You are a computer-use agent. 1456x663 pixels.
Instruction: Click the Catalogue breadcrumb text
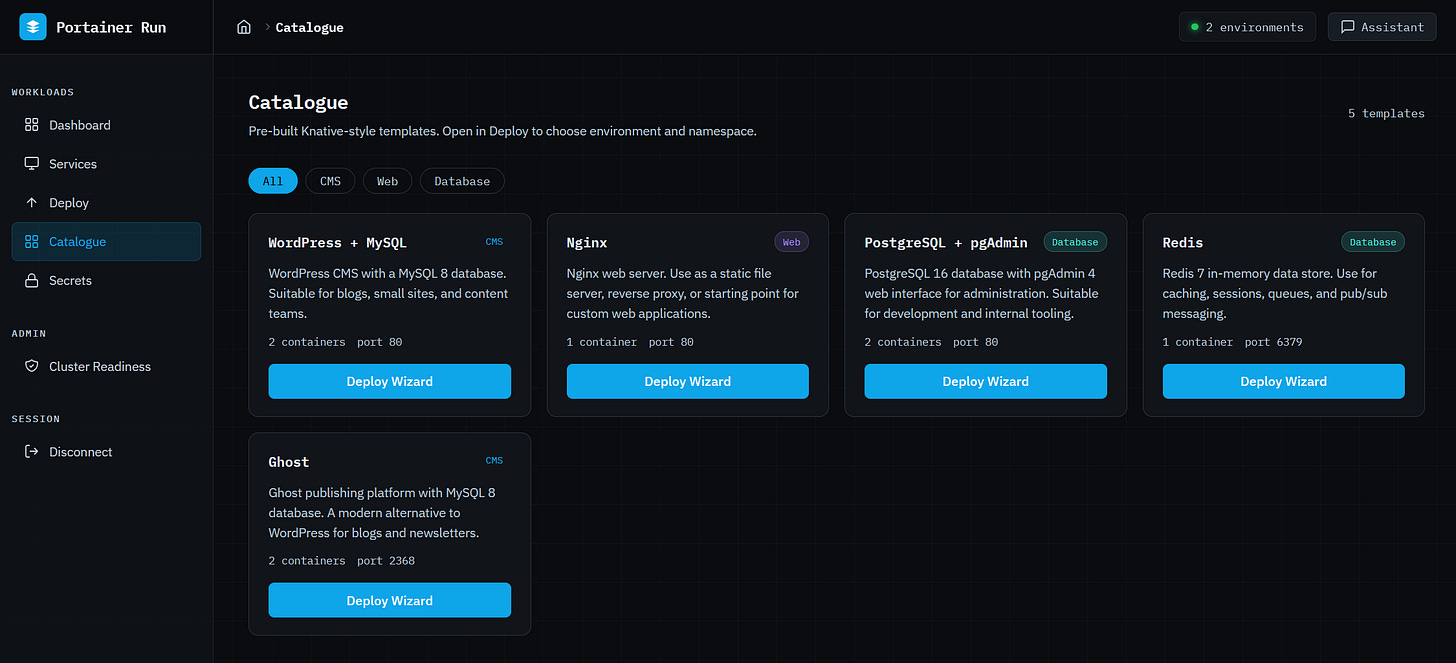[x=310, y=28]
